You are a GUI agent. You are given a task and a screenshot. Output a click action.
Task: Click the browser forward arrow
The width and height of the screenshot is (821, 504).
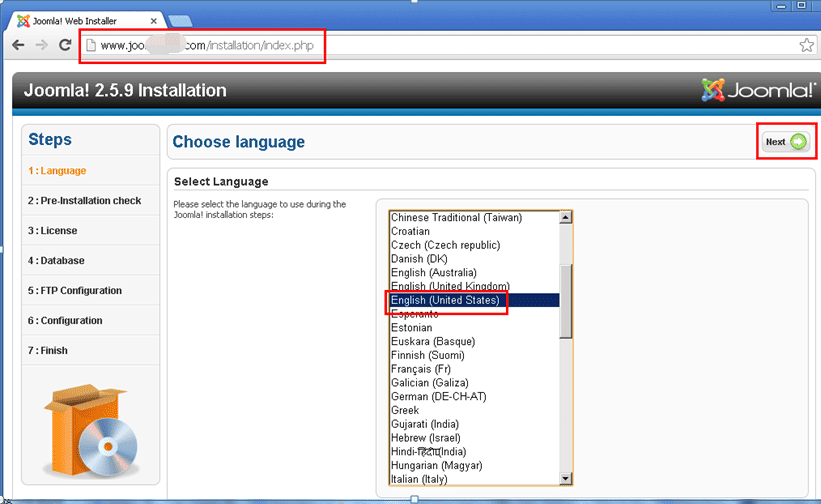(x=41, y=45)
